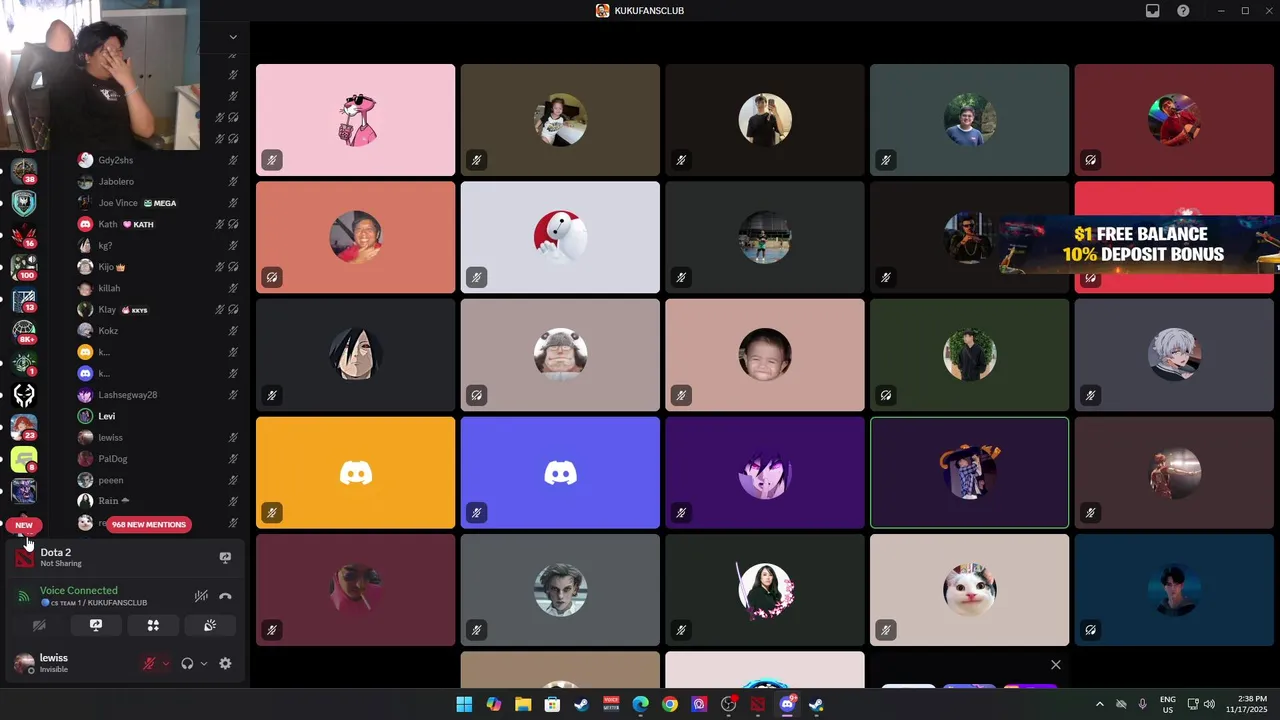Open the Pink Panther avatar tile

(355, 120)
